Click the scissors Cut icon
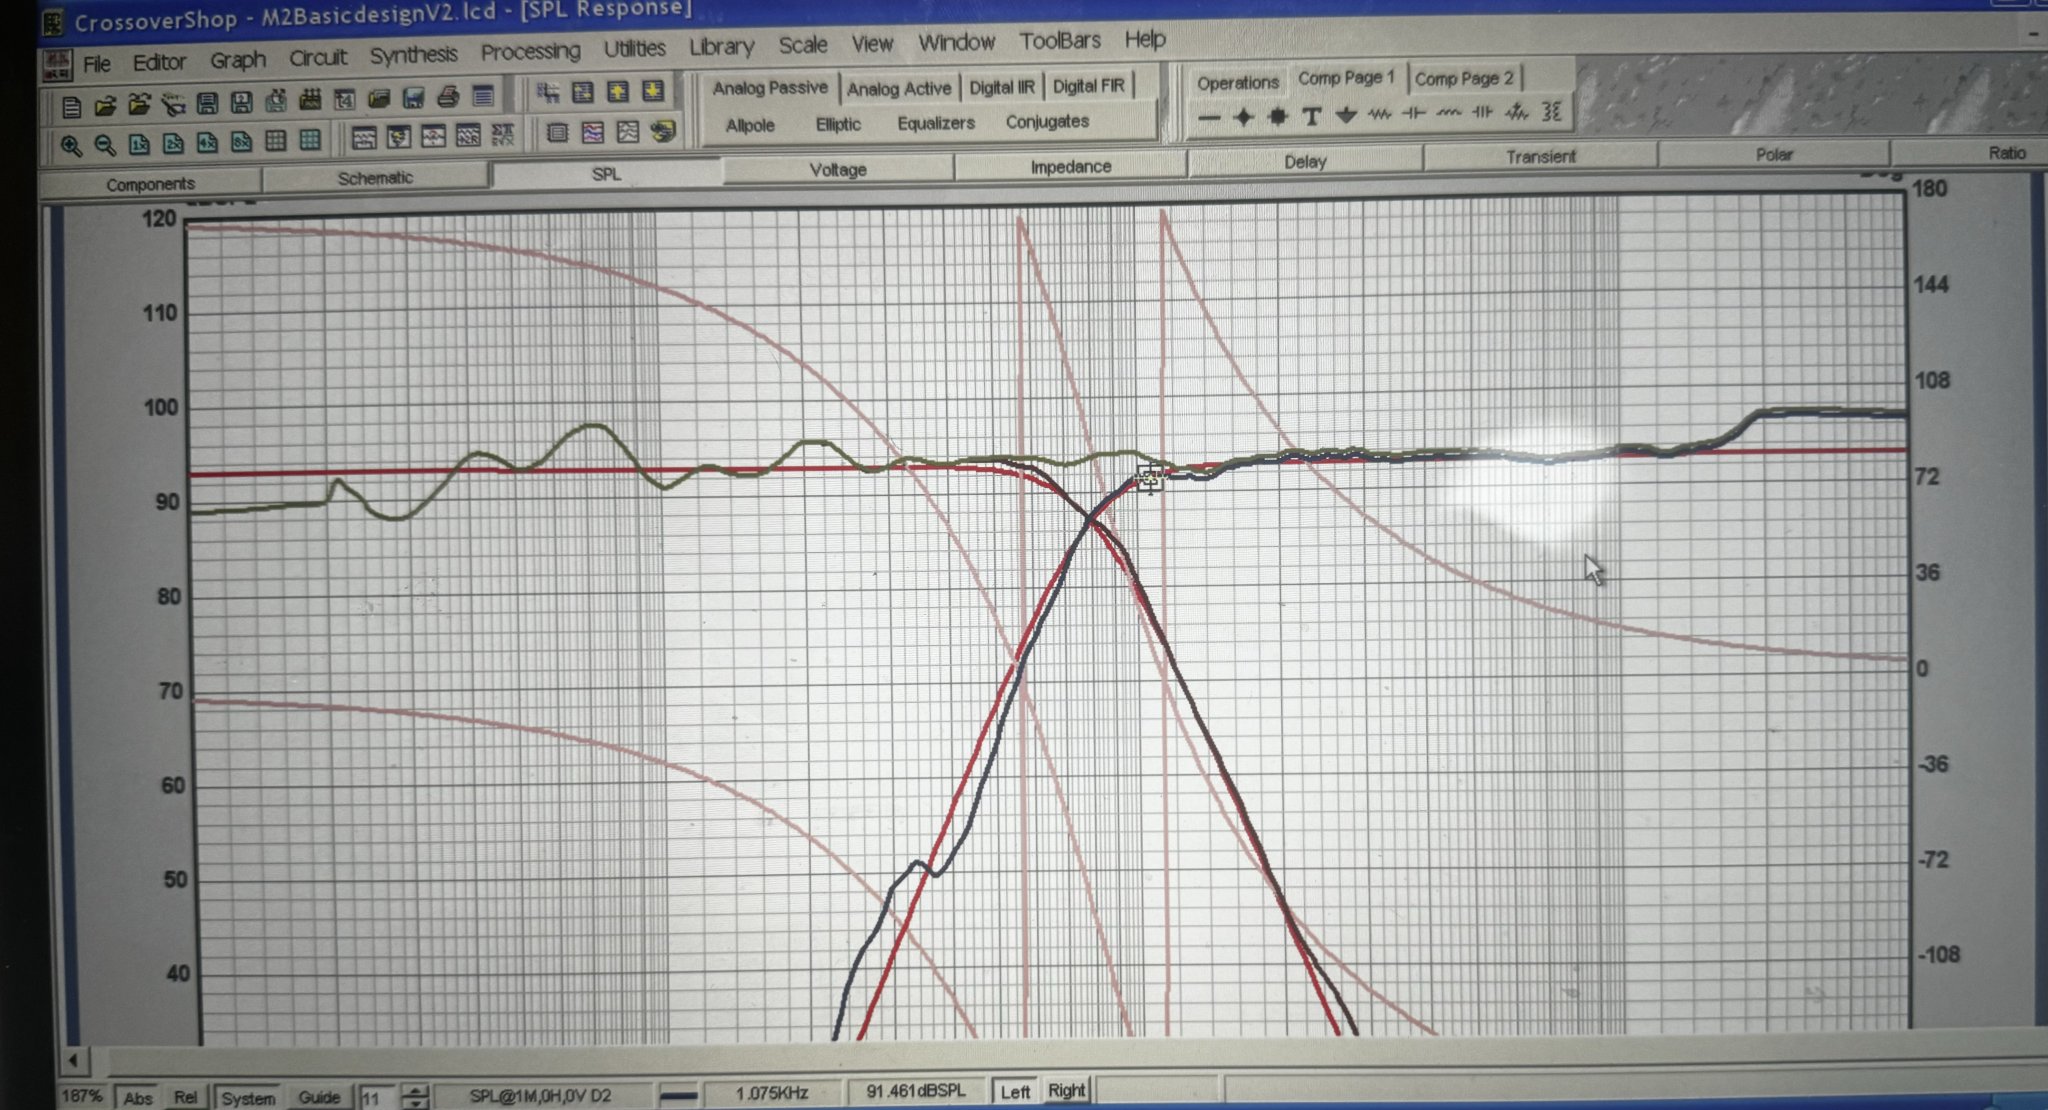Viewport: 2048px width, 1110px height. tap(173, 103)
